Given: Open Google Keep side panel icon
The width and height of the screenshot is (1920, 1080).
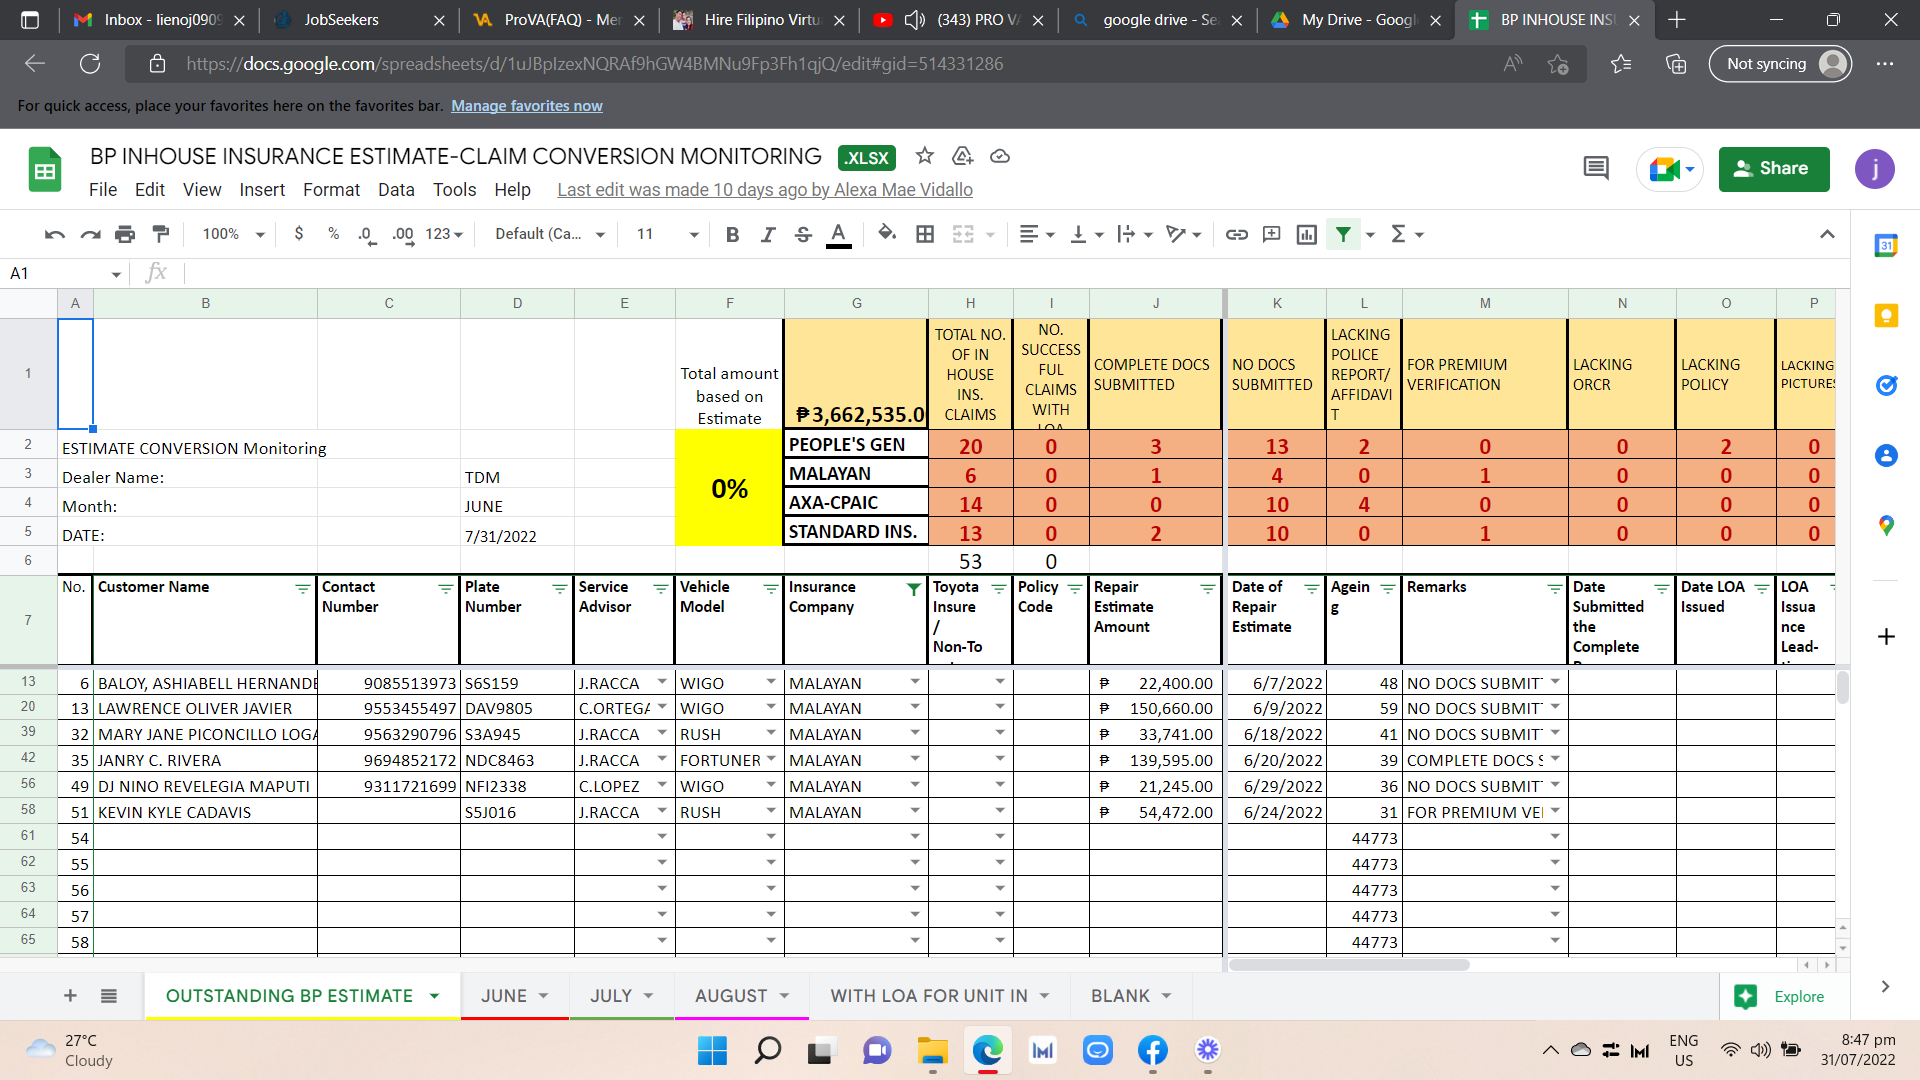Looking at the screenshot, I should (1886, 316).
